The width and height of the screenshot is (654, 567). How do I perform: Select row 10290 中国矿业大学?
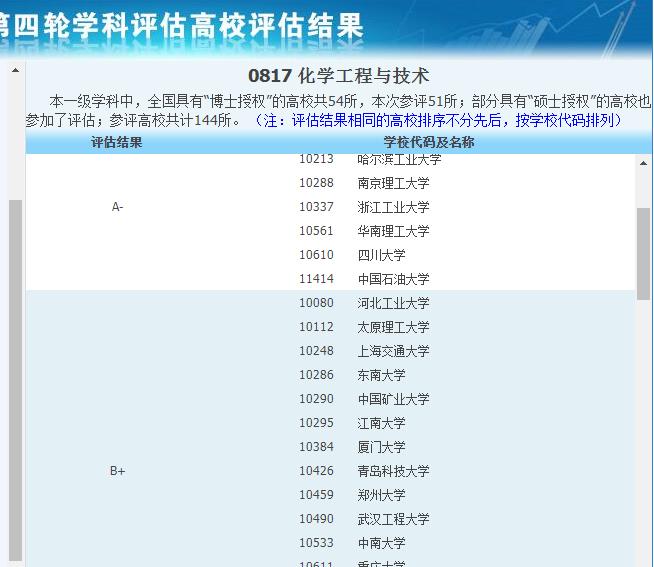pos(364,399)
